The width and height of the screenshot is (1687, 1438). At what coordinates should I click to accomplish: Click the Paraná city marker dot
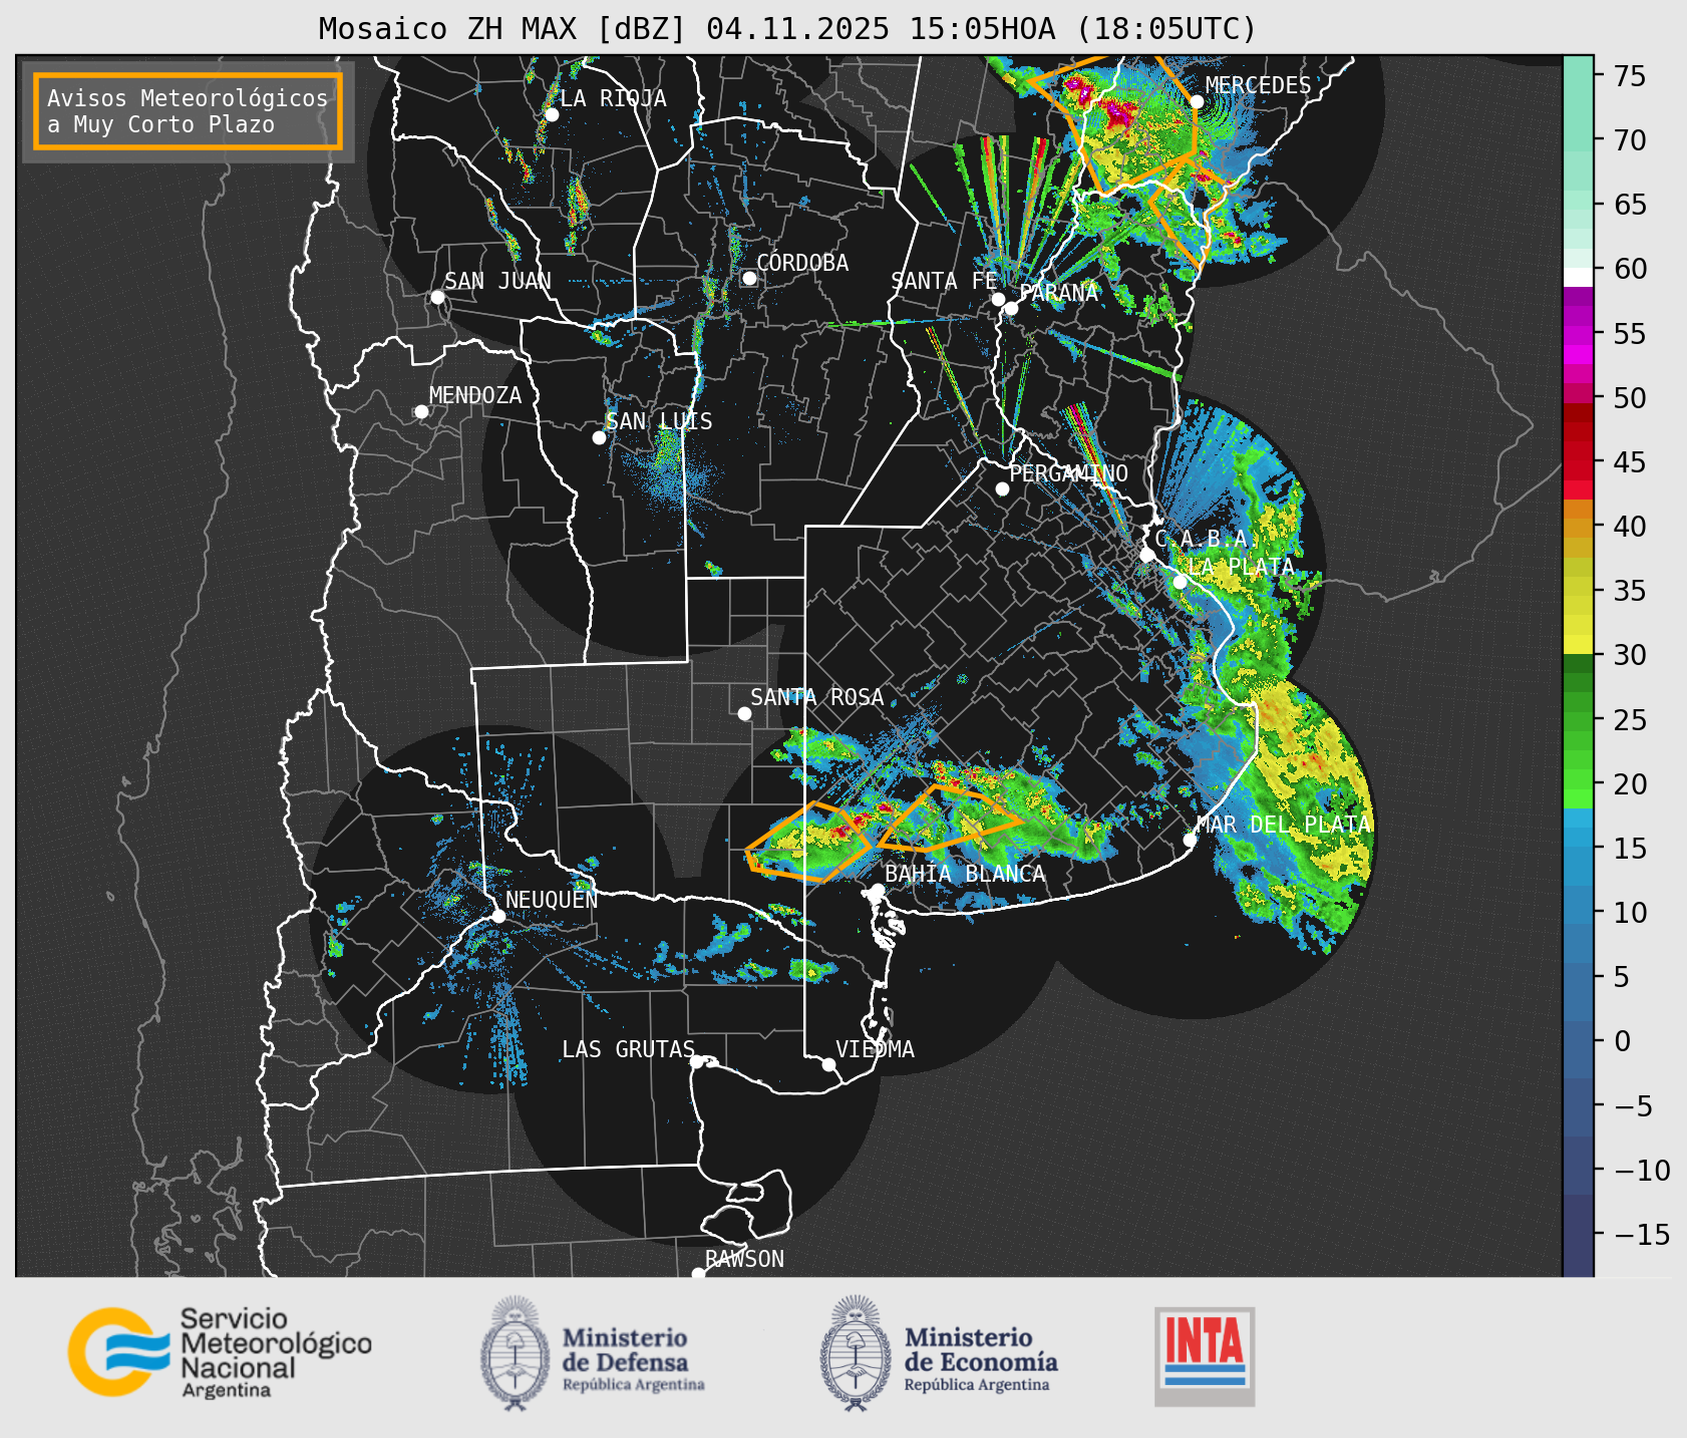1011,308
